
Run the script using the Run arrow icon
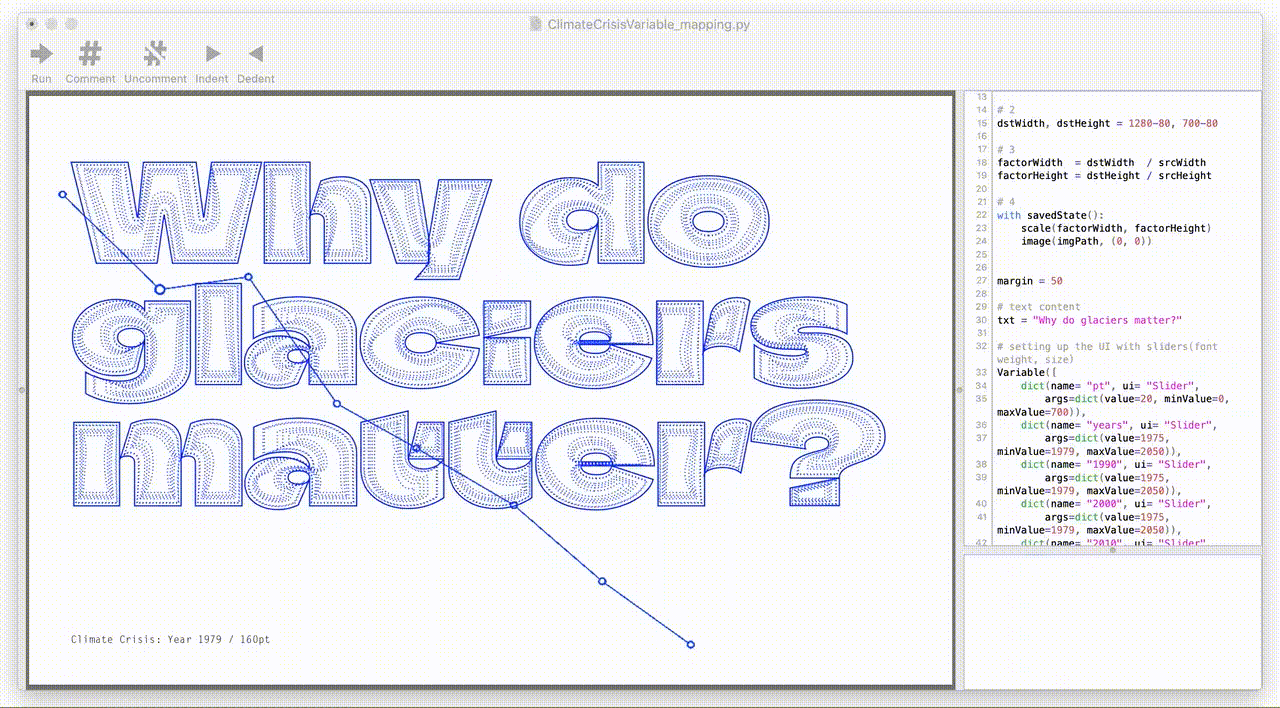click(41, 54)
